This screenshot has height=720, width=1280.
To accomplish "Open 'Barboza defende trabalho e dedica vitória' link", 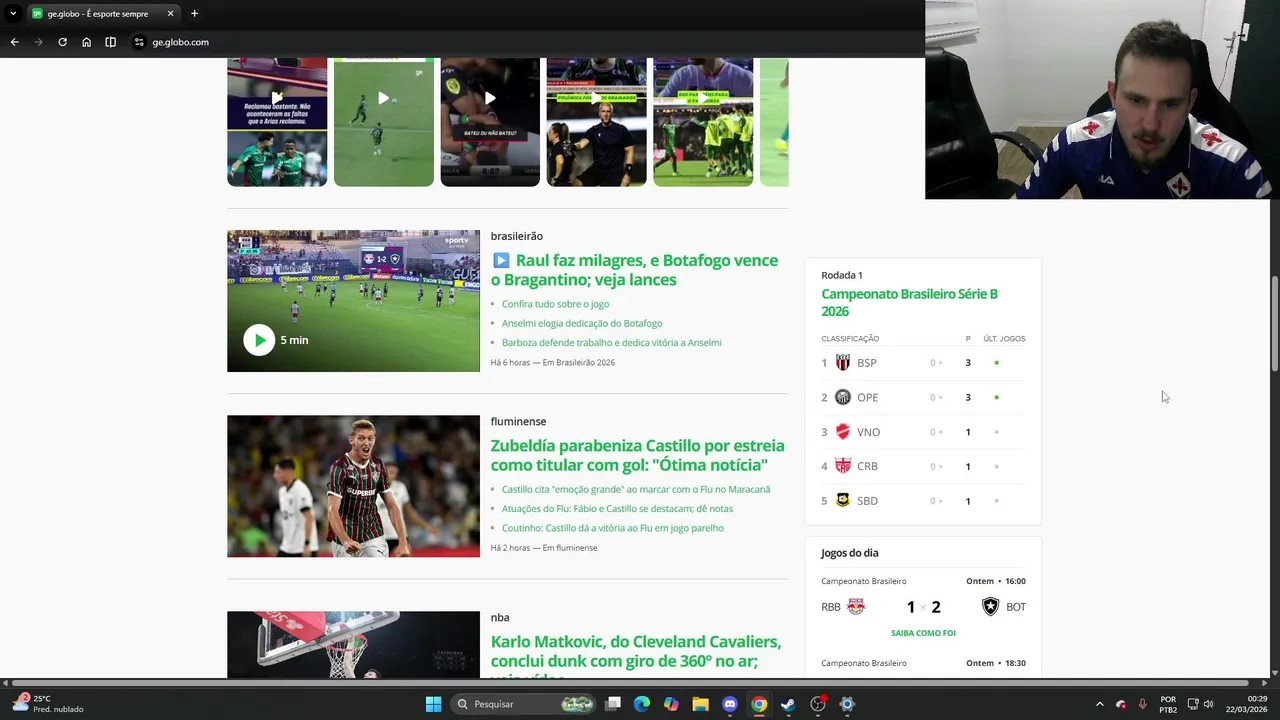I will point(611,342).
